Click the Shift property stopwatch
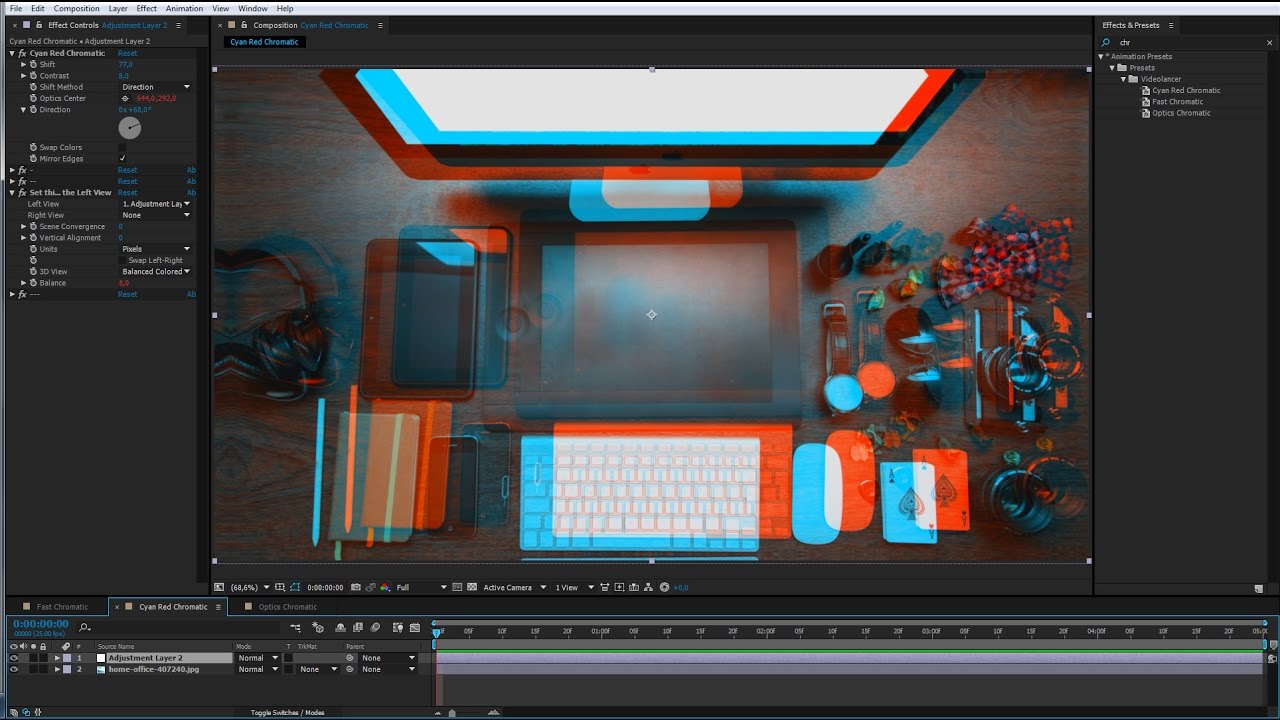Viewport: 1280px width, 720px height. (x=34, y=64)
